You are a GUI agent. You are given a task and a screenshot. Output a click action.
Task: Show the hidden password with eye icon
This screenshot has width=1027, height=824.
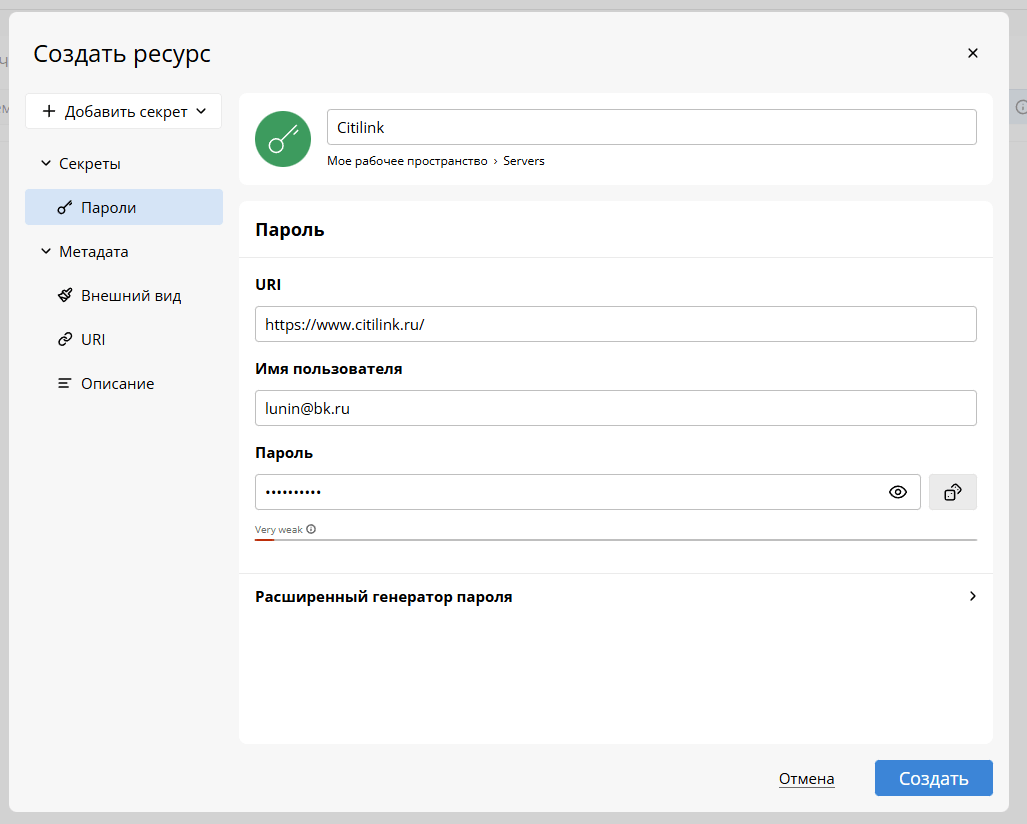pyautogui.click(x=897, y=492)
